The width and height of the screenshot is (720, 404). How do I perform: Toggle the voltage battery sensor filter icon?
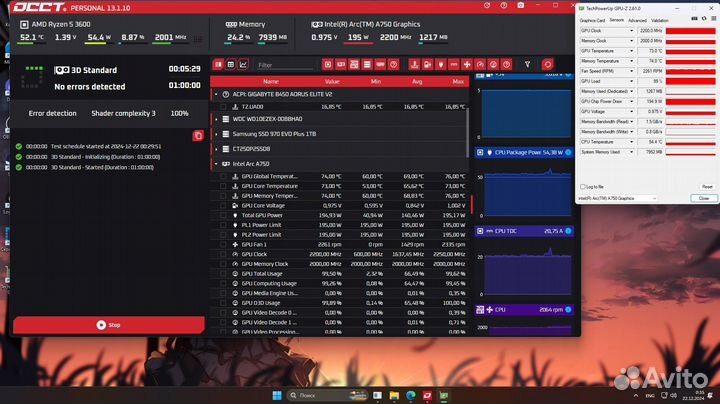tap(428, 65)
